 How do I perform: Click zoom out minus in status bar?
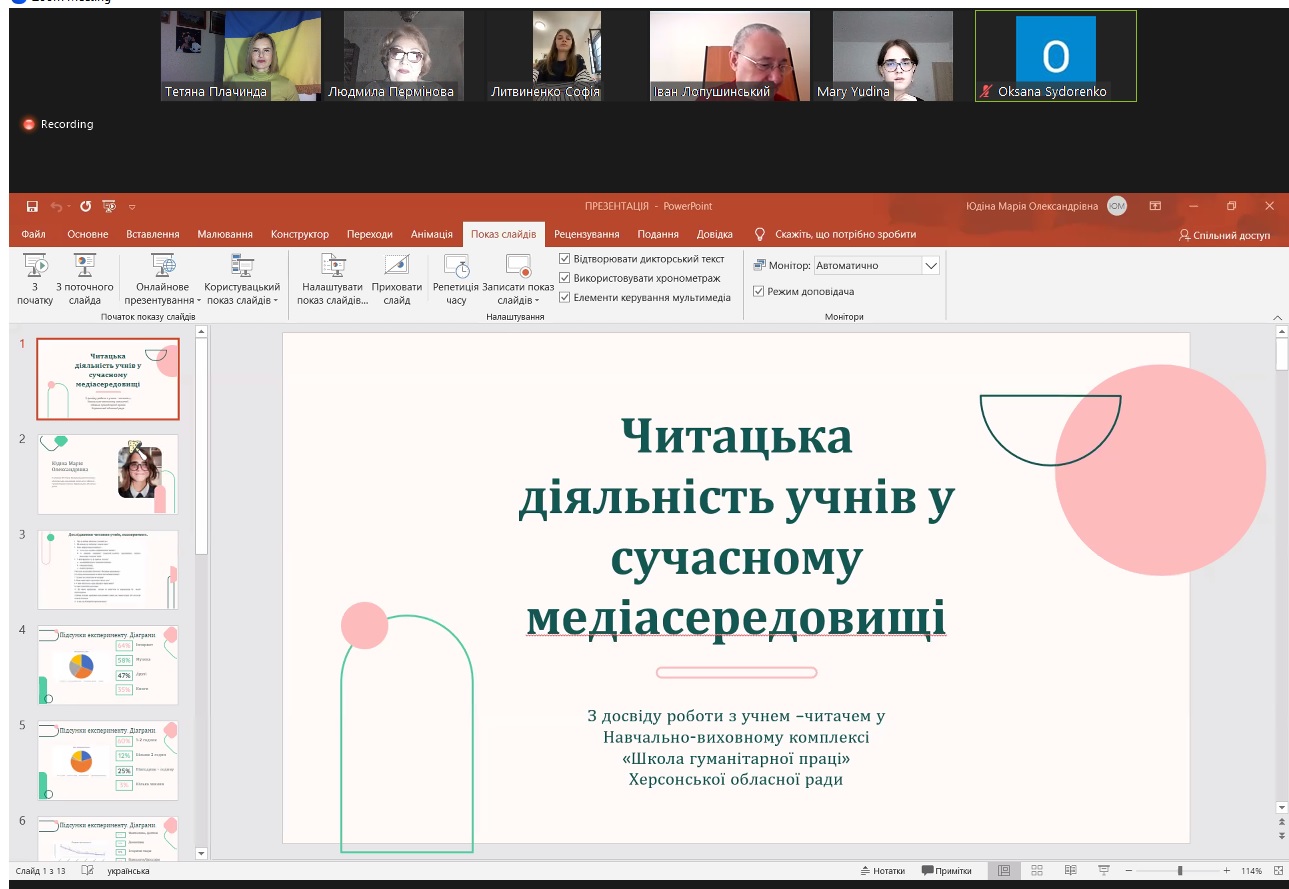tap(1128, 871)
